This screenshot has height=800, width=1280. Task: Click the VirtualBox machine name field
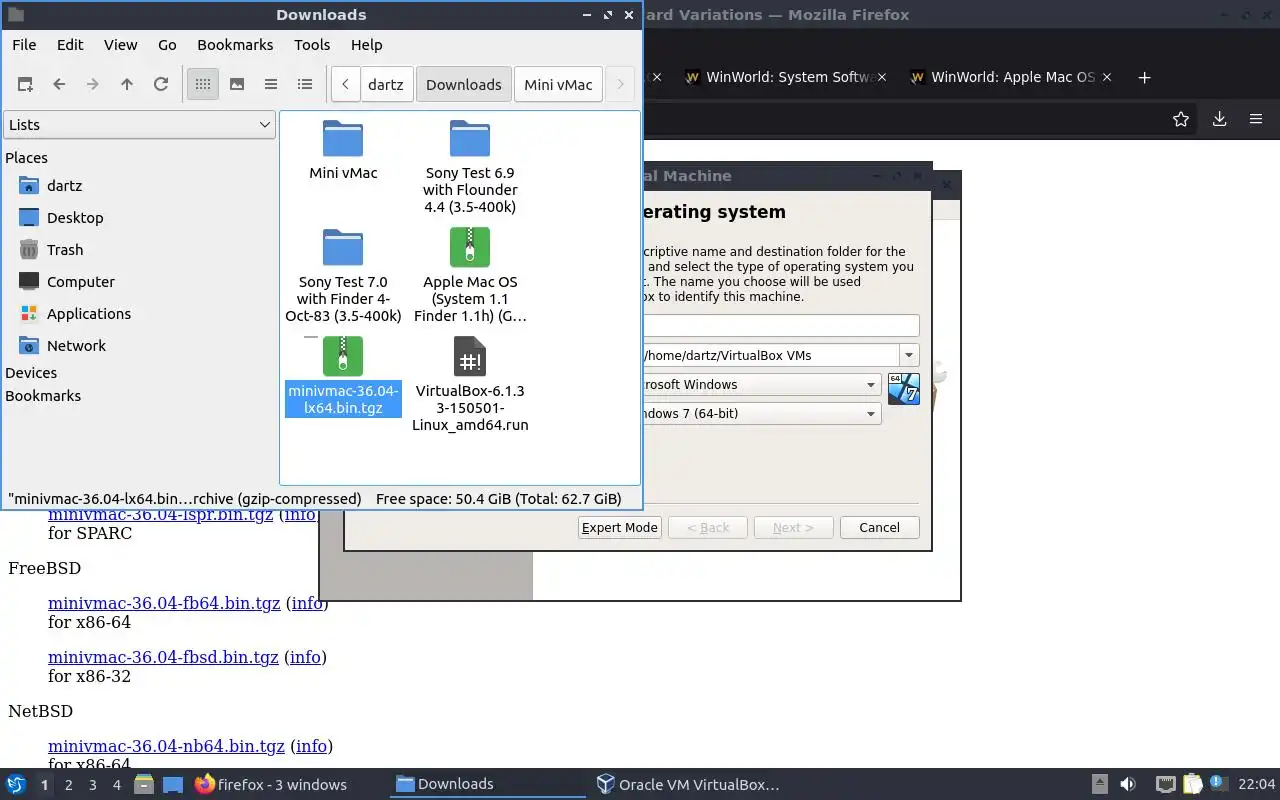click(780, 325)
